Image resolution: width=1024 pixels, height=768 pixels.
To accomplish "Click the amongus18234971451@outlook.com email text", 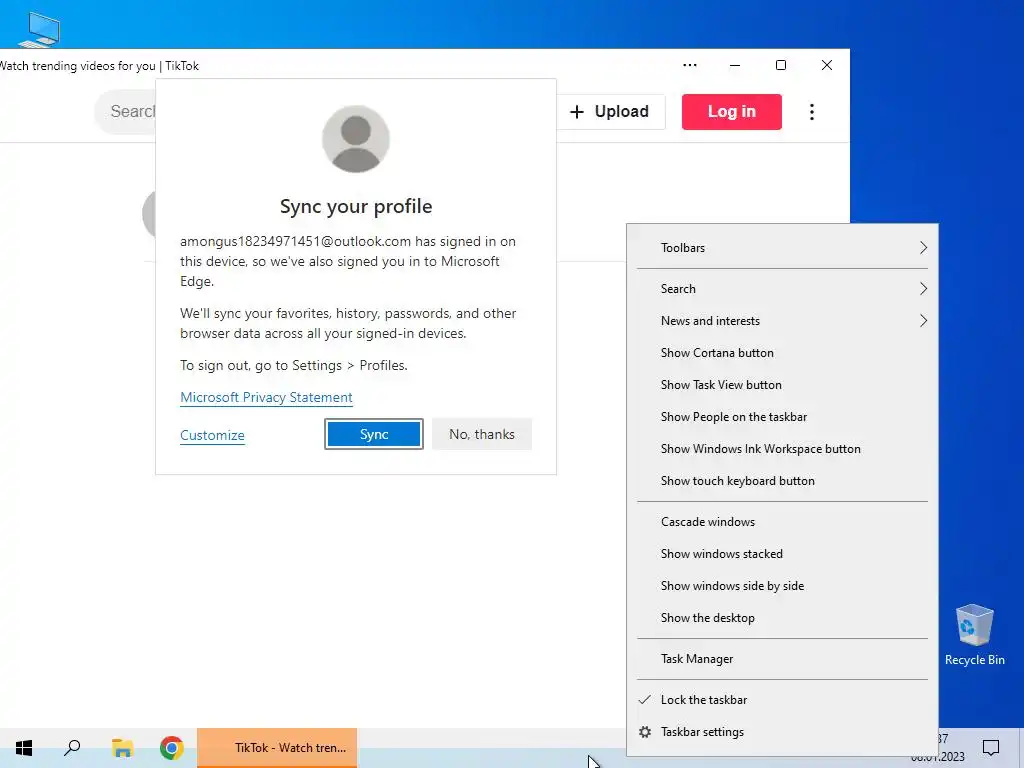I will click(295, 242).
